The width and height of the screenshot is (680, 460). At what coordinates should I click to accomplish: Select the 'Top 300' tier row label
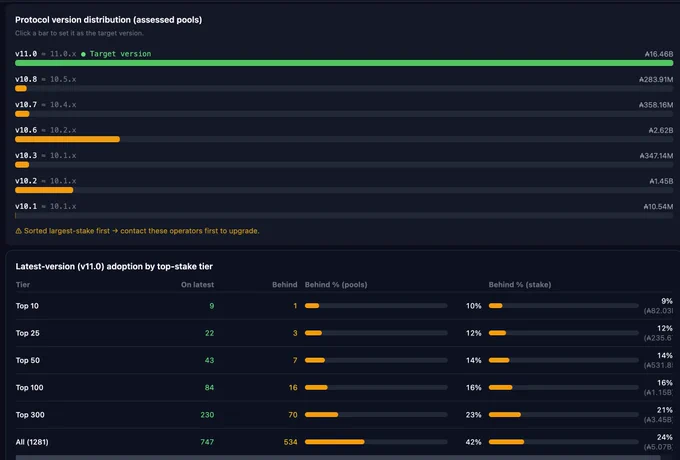(30, 415)
